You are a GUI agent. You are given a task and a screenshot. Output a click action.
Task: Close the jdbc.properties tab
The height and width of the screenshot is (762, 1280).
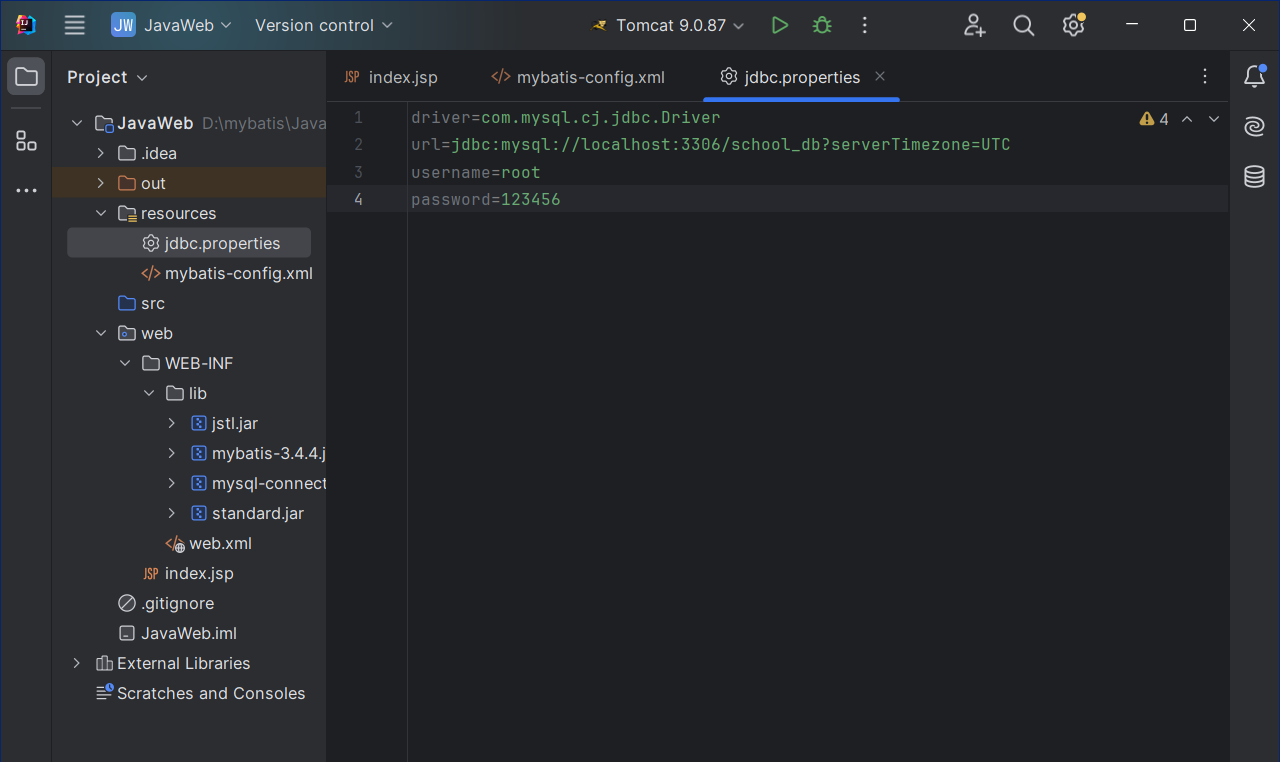click(x=880, y=76)
